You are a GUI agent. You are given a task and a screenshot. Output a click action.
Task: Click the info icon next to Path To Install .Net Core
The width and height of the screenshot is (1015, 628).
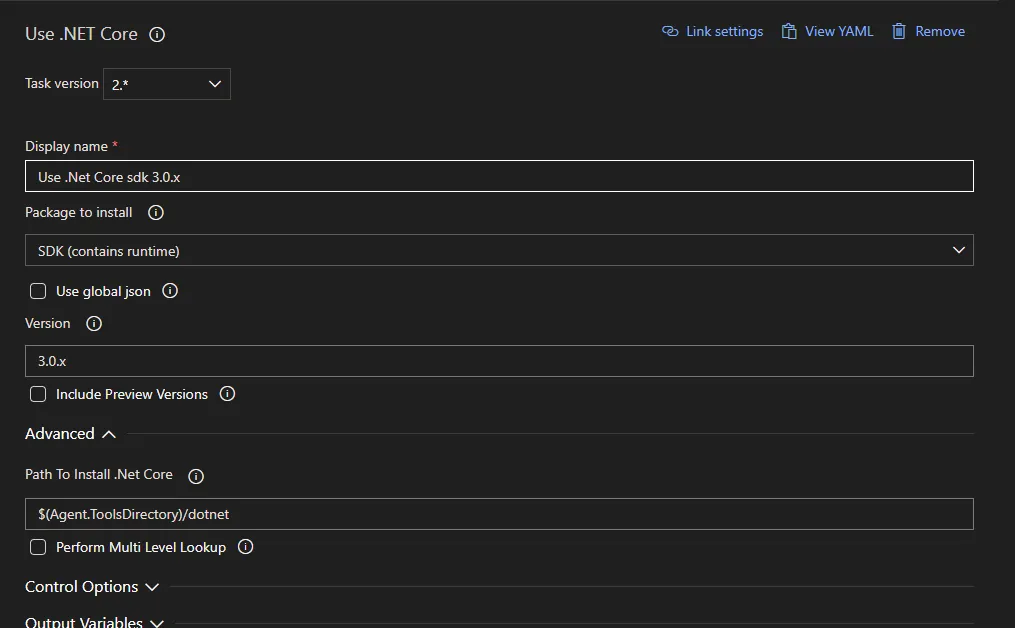coord(195,476)
